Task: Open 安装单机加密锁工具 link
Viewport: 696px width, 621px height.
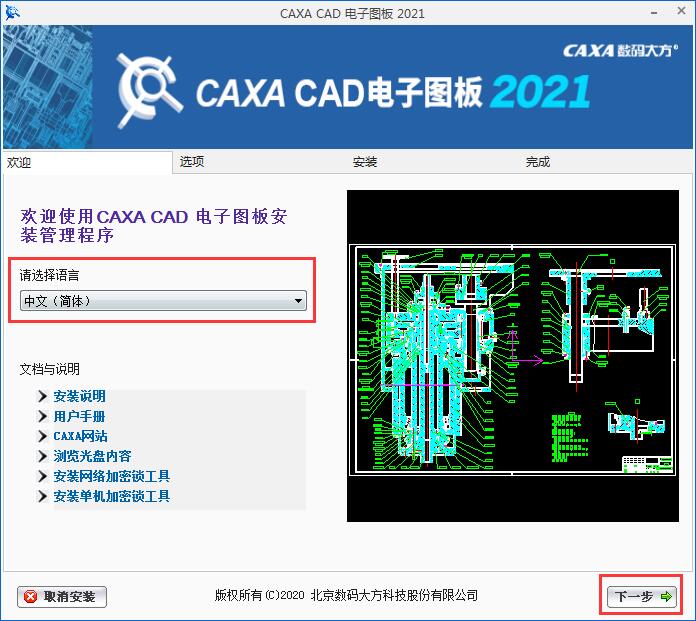Action: [x=112, y=496]
